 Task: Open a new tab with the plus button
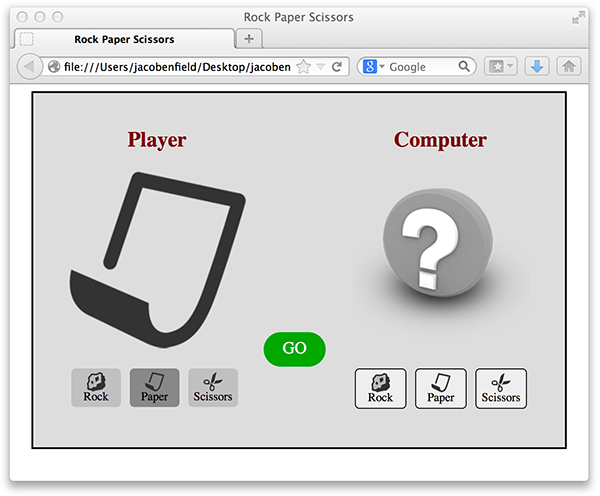pyautogui.click(x=249, y=39)
